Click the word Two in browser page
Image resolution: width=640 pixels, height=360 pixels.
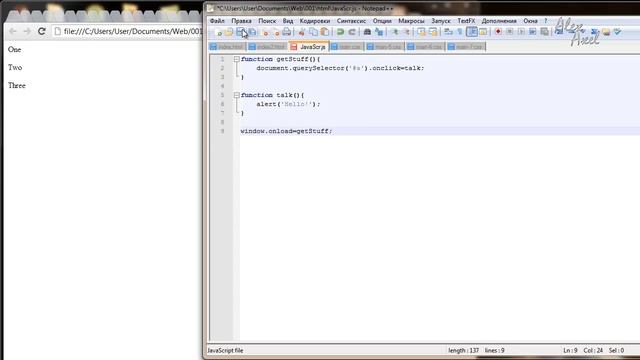15,67
